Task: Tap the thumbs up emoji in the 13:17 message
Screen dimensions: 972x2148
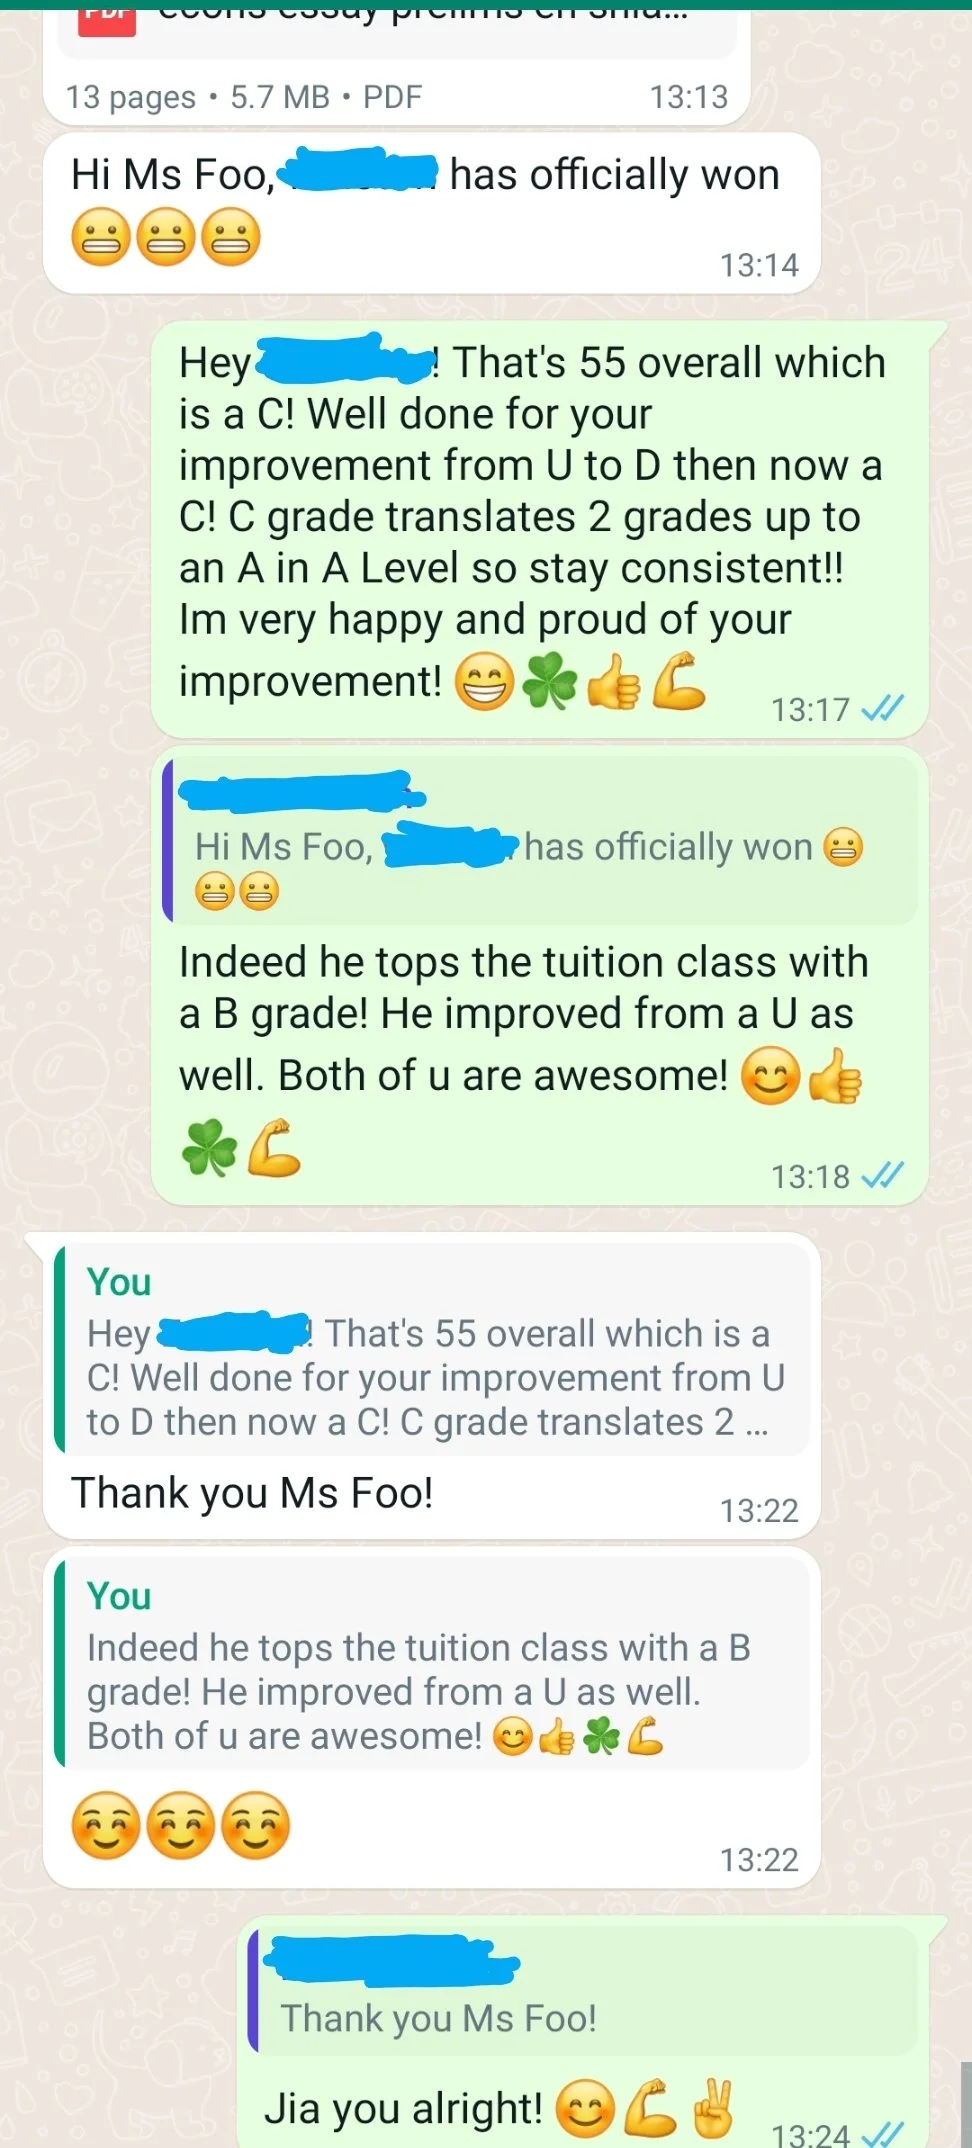Action: [613, 681]
